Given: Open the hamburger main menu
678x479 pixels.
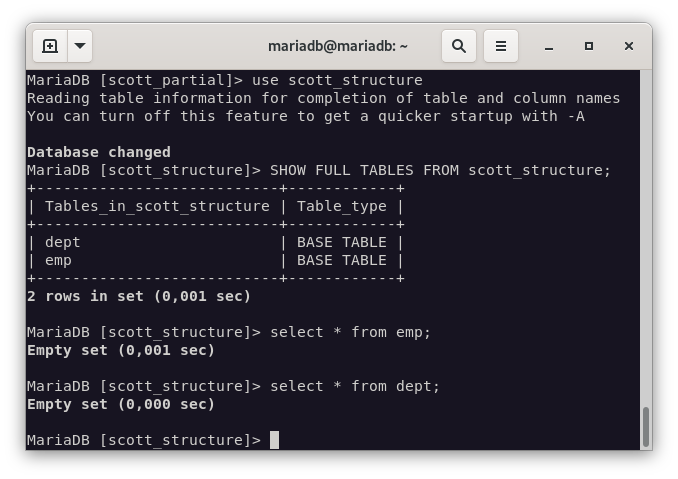Looking at the screenshot, I should (x=501, y=46).
